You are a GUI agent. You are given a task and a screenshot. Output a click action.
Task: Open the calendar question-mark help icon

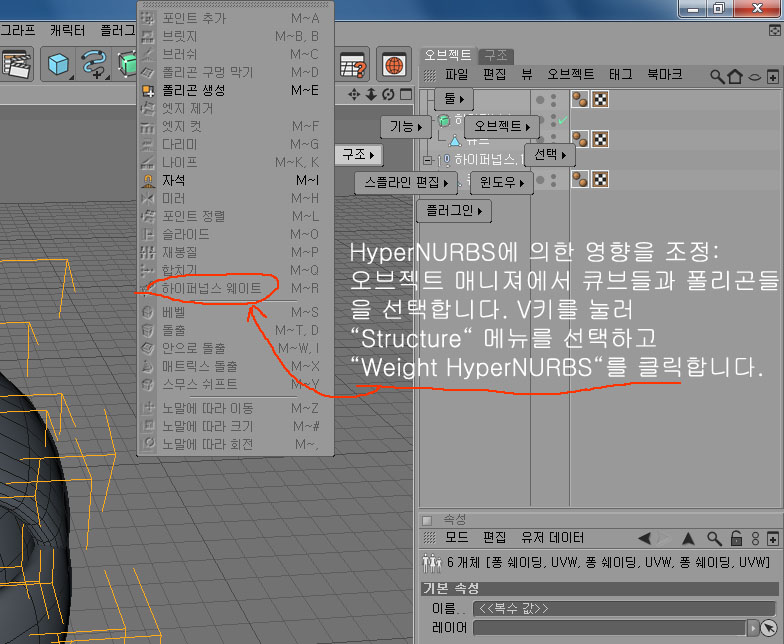coord(353,64)
